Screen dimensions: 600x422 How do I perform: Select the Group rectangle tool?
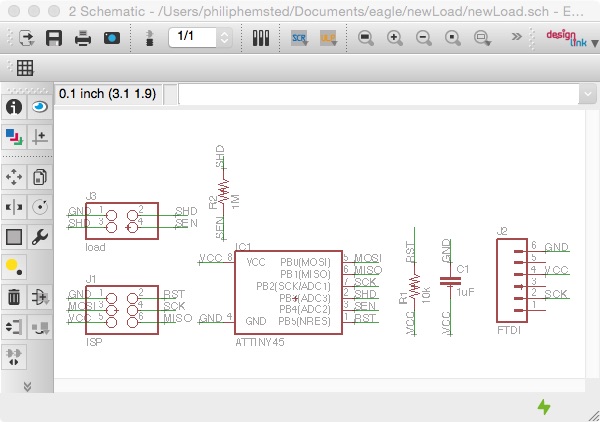tap(14, 237)
